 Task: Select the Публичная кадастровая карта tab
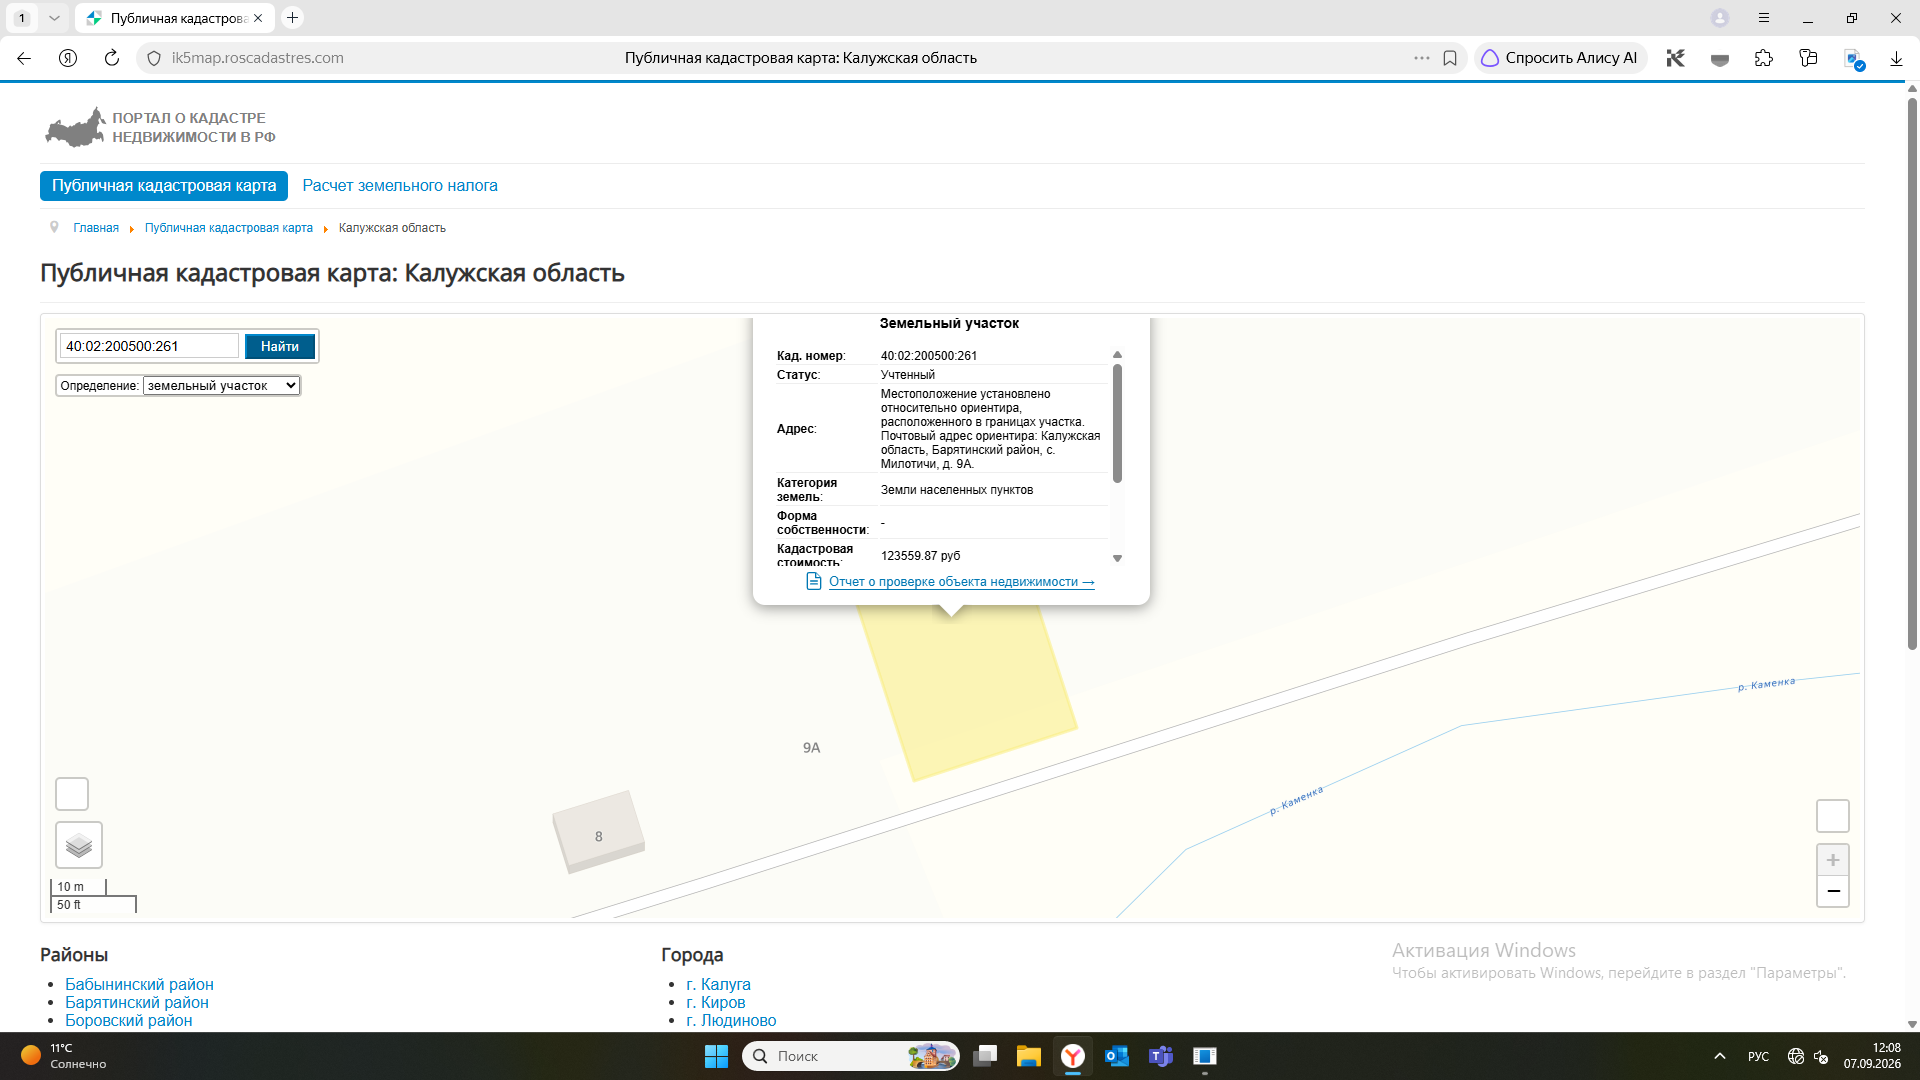click(x=164, y=186)
